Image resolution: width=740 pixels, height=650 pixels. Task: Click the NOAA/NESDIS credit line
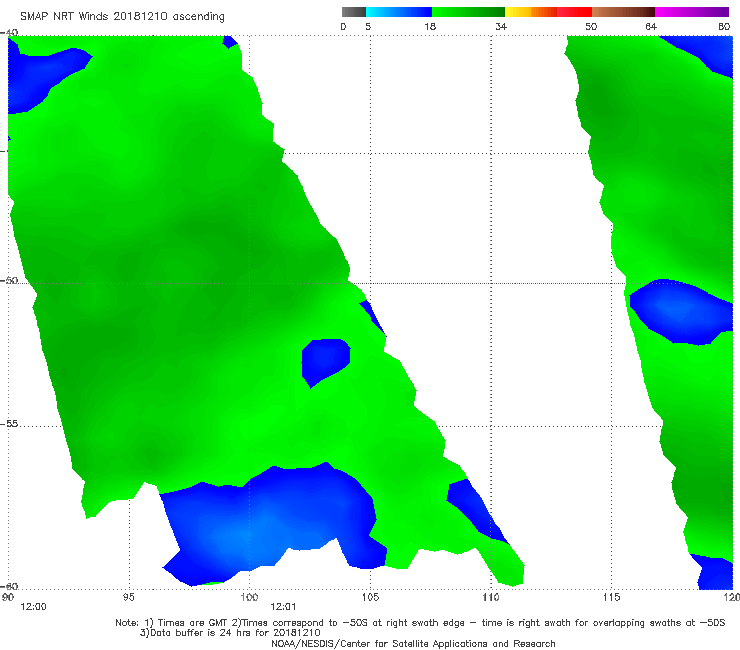413,643
